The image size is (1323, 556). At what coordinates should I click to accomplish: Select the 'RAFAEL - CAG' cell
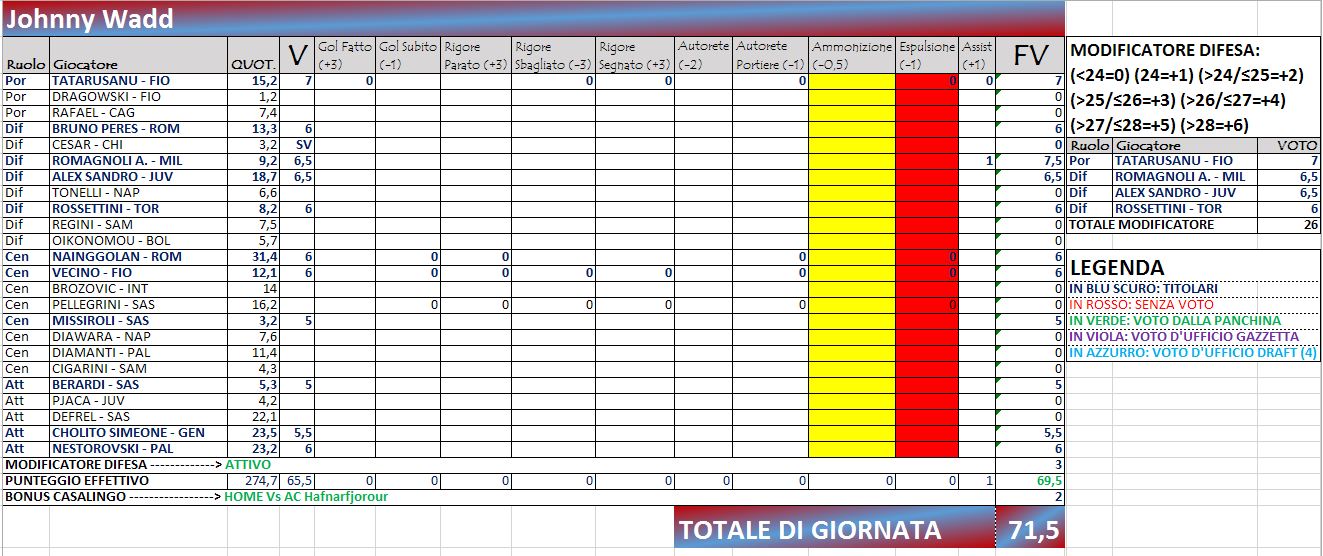(138, 112)
